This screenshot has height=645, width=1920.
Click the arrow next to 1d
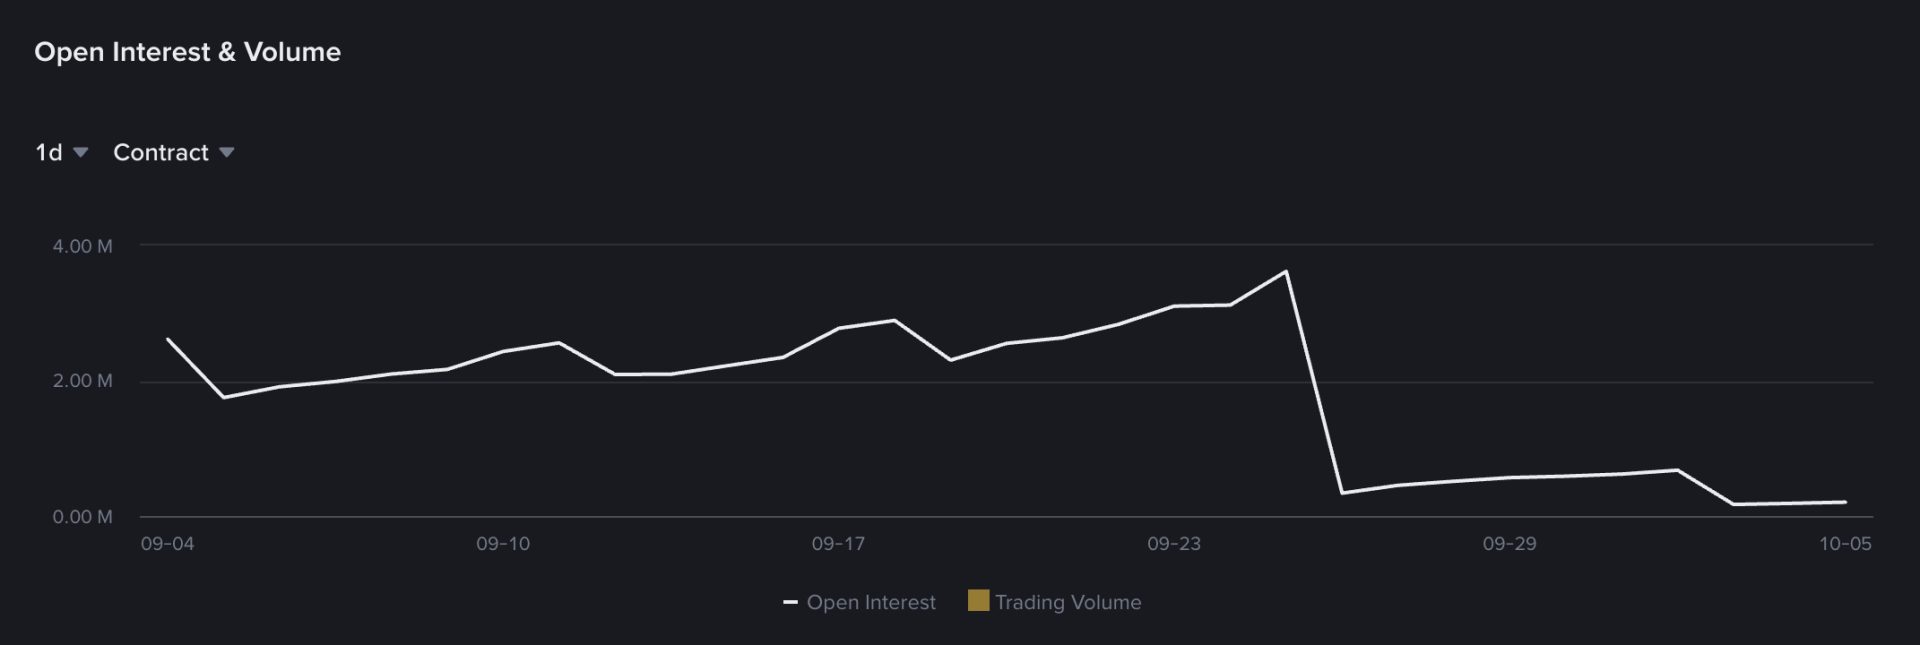[x=81, y=153]
